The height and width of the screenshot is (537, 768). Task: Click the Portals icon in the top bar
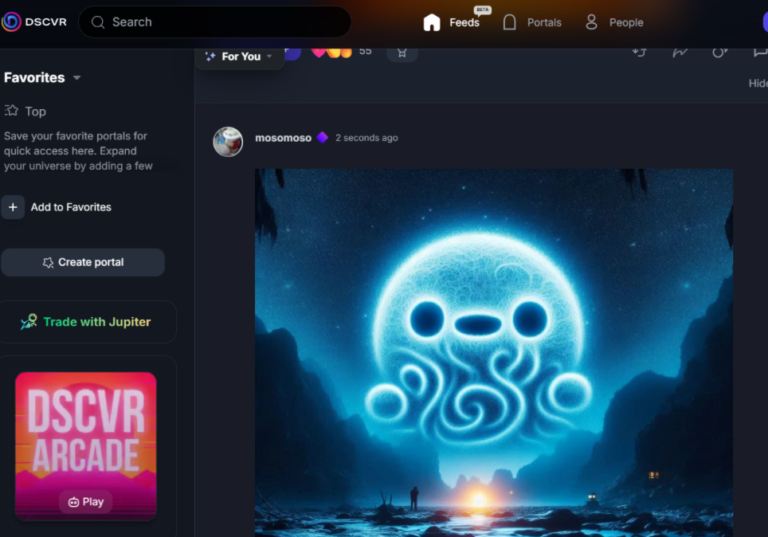[x=510, y=22]
